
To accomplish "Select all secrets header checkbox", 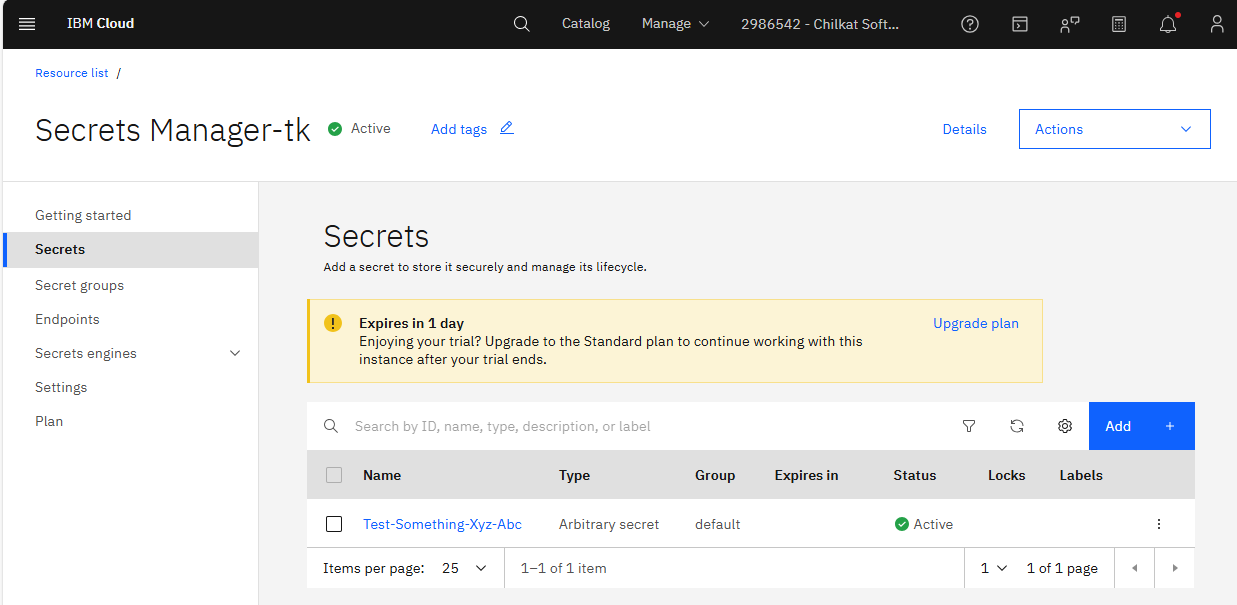I will (334, 475).
